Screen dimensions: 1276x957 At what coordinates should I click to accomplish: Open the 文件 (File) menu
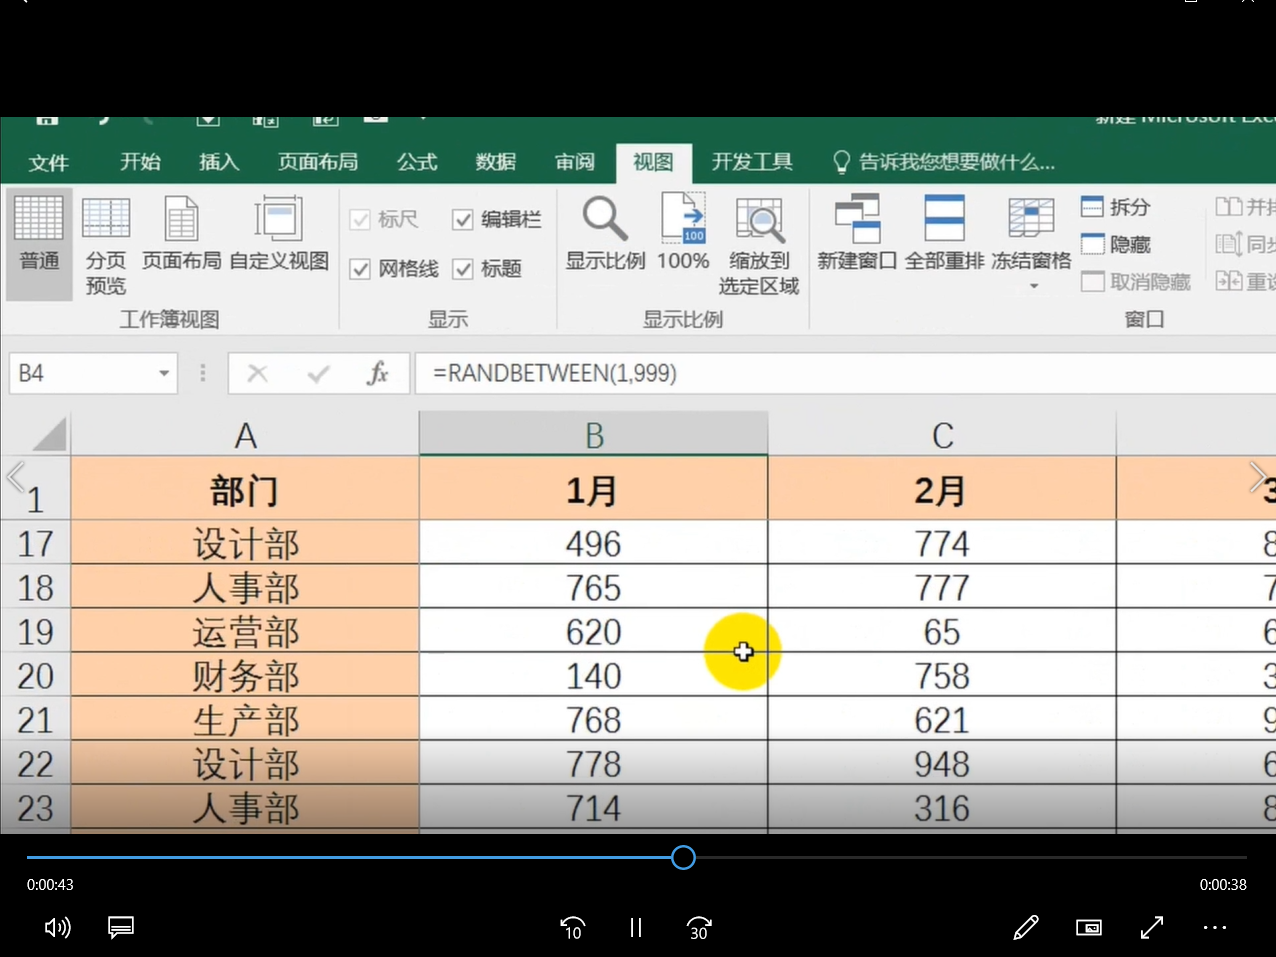(48, 161)
